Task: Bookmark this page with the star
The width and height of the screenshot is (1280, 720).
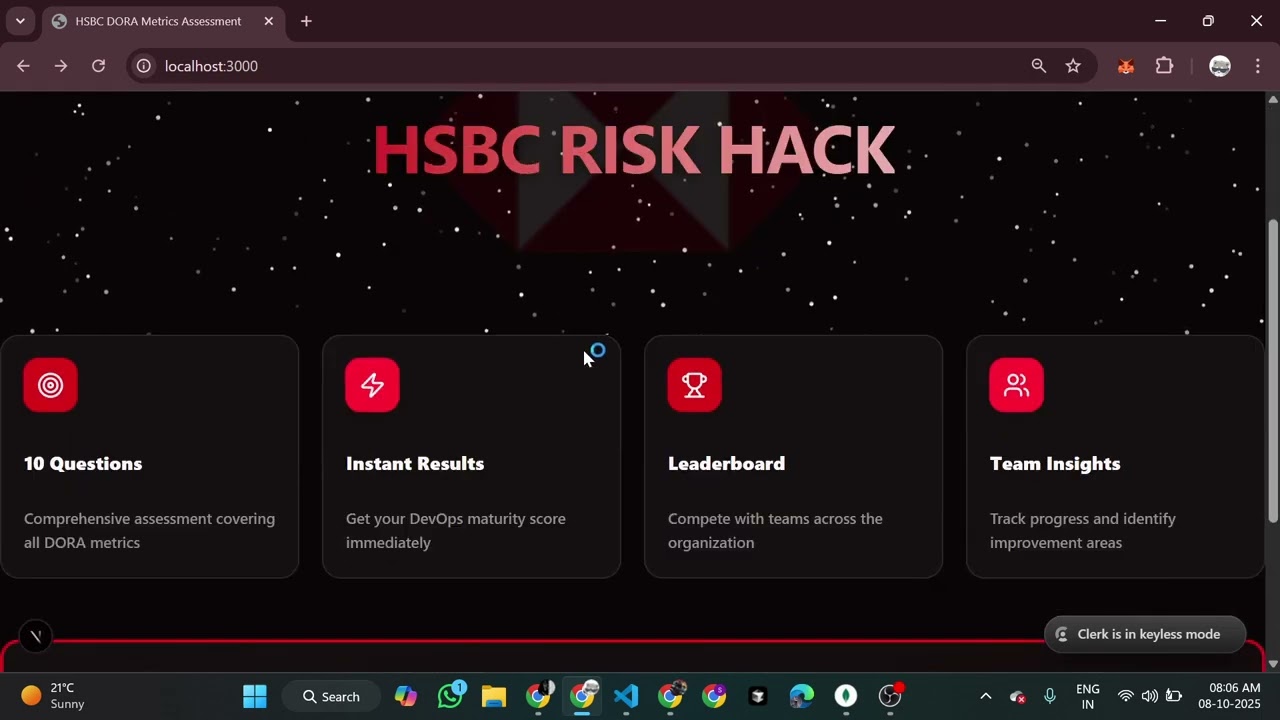Action: (1073, 66)
